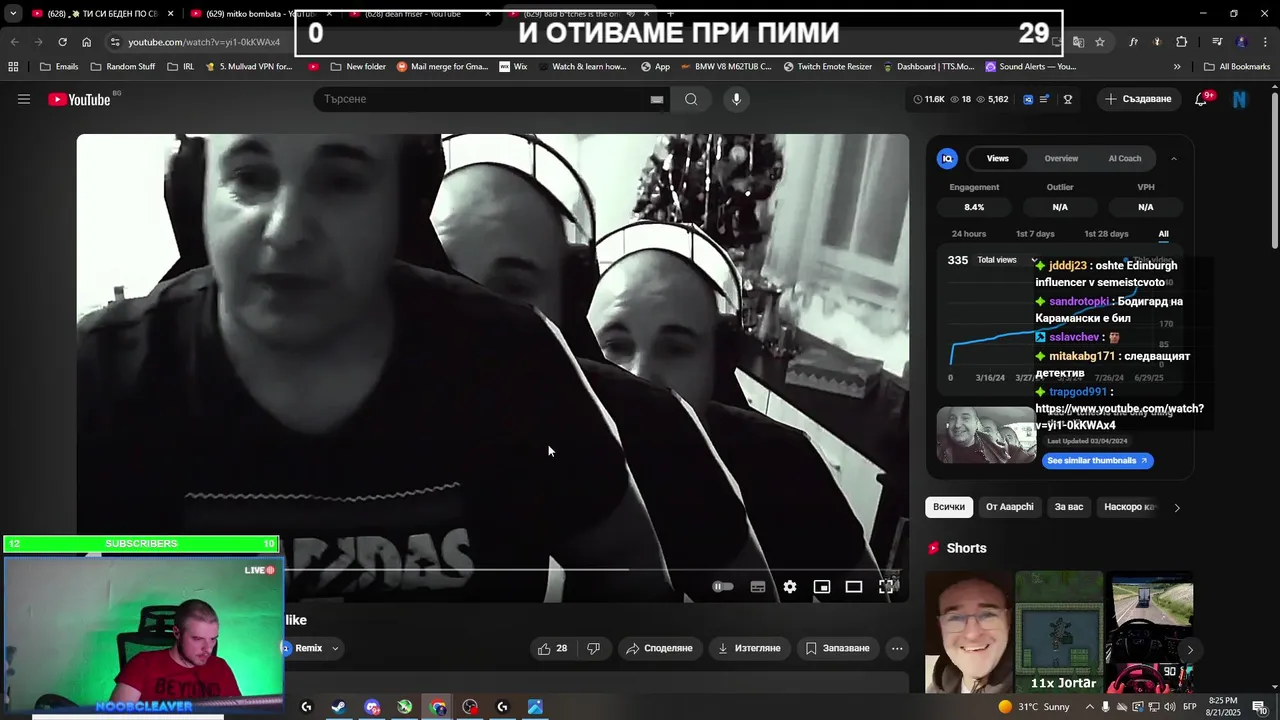Select the 1st 7 days range
The image size is (1280, 720).
(1035, 234)
